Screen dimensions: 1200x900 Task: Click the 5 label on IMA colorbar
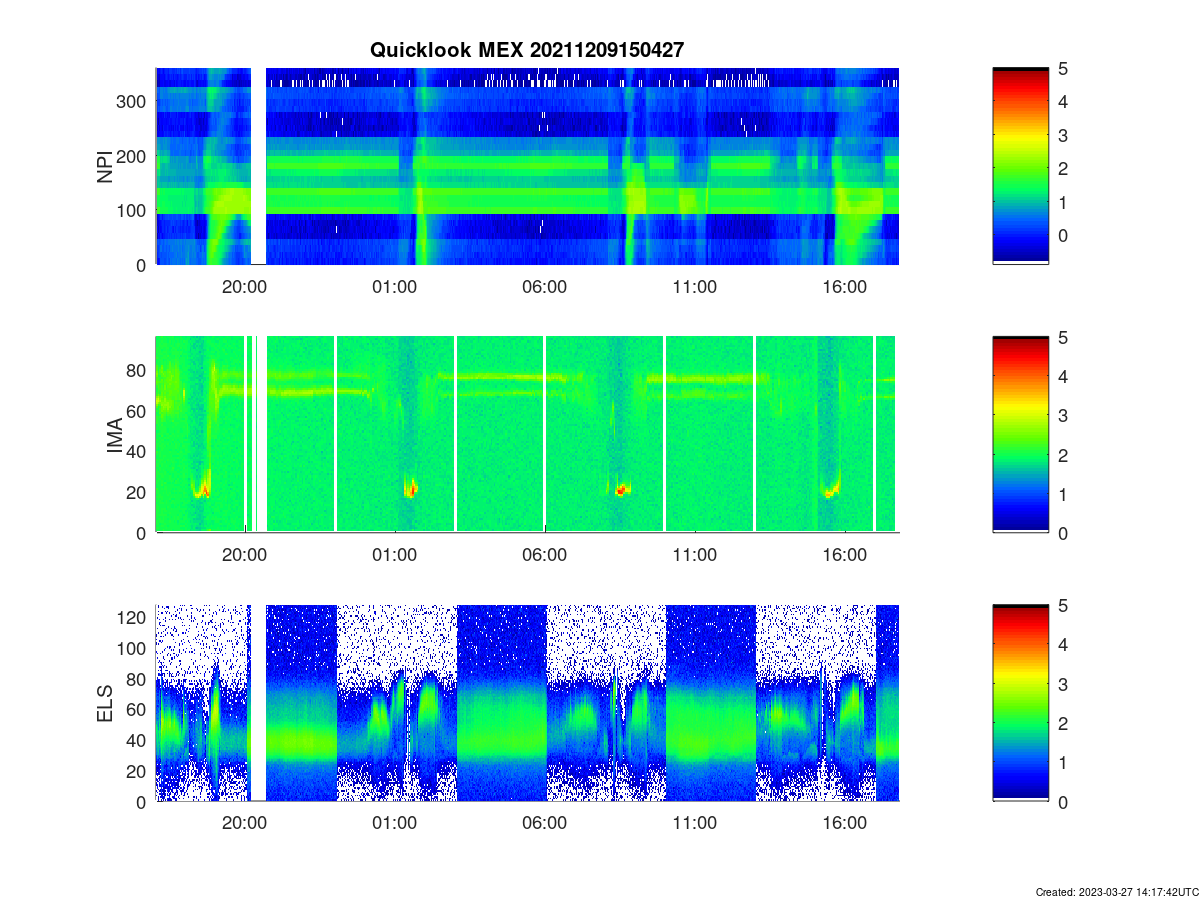click(1061, 338)
